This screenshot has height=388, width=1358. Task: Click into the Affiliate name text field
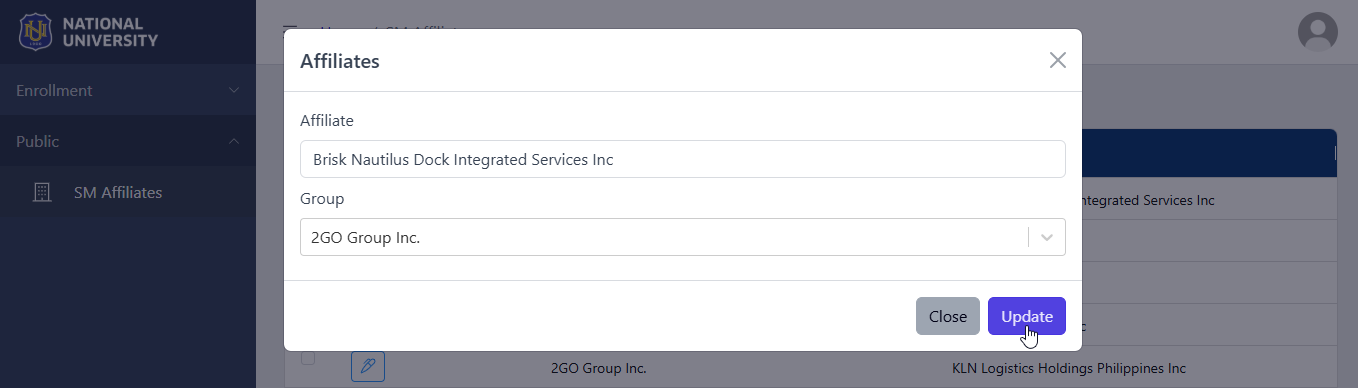click(x=682, y=159)
